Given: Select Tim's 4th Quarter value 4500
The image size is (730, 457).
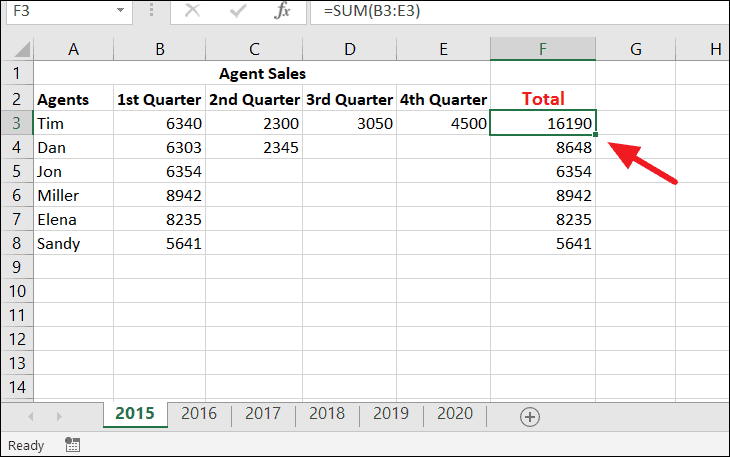Looking at the screenshot, I should (443, 123).
